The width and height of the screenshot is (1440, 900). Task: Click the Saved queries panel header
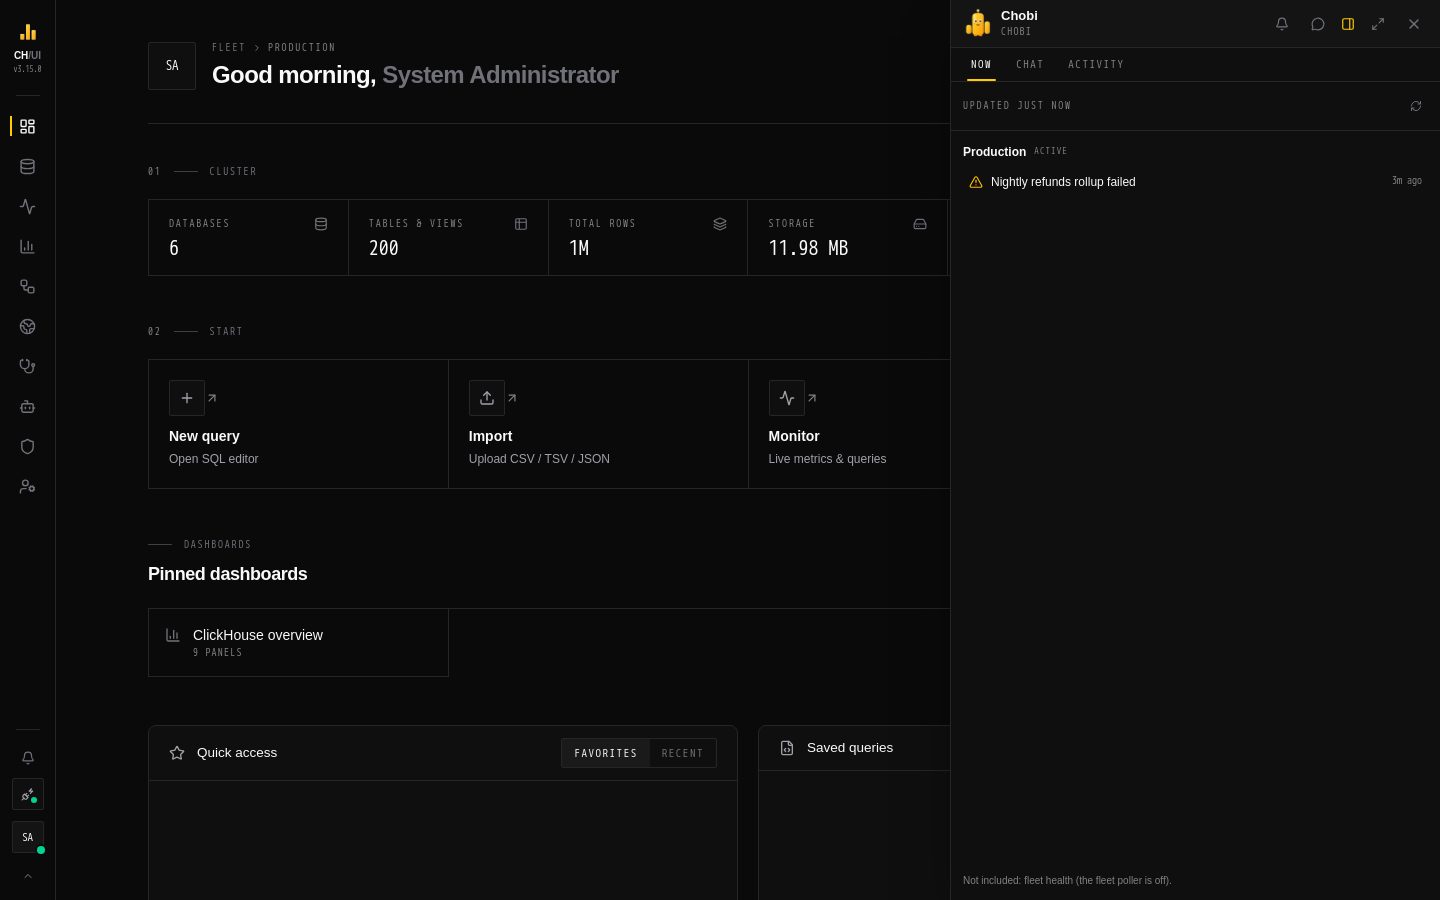(854, 748)
